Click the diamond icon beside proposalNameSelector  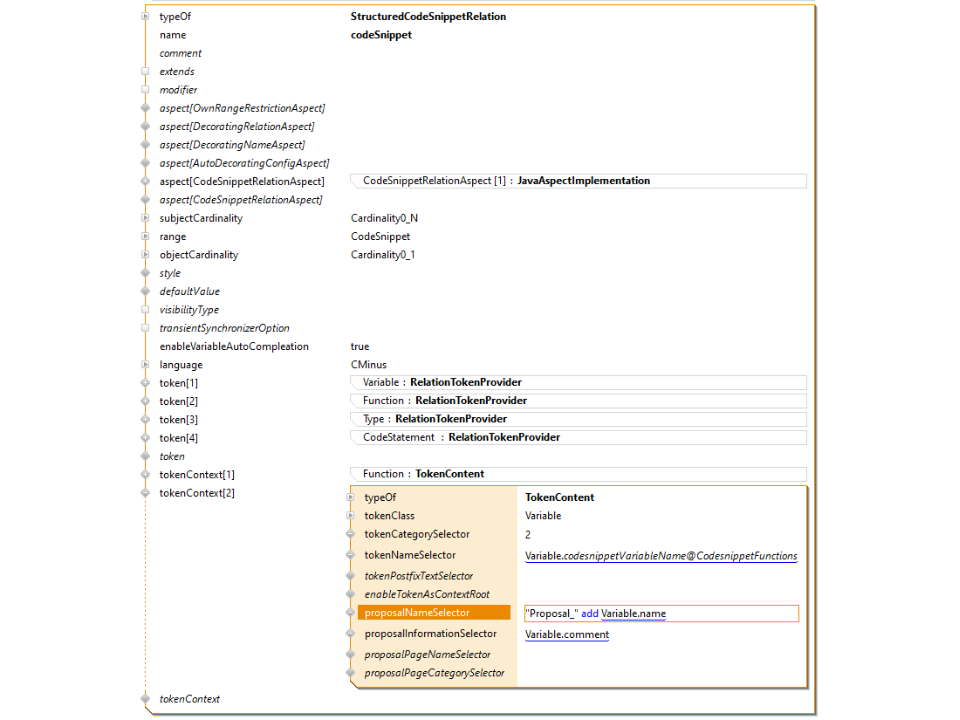(350, 613)
